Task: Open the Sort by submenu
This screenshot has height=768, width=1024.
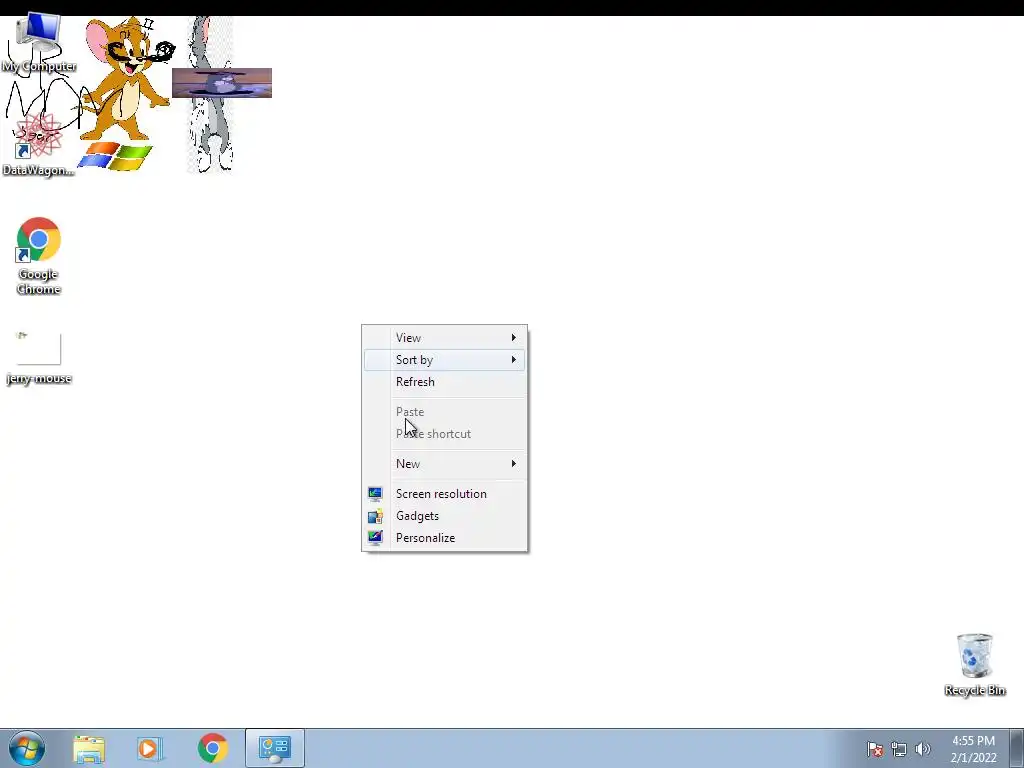Action: [444, 360]
